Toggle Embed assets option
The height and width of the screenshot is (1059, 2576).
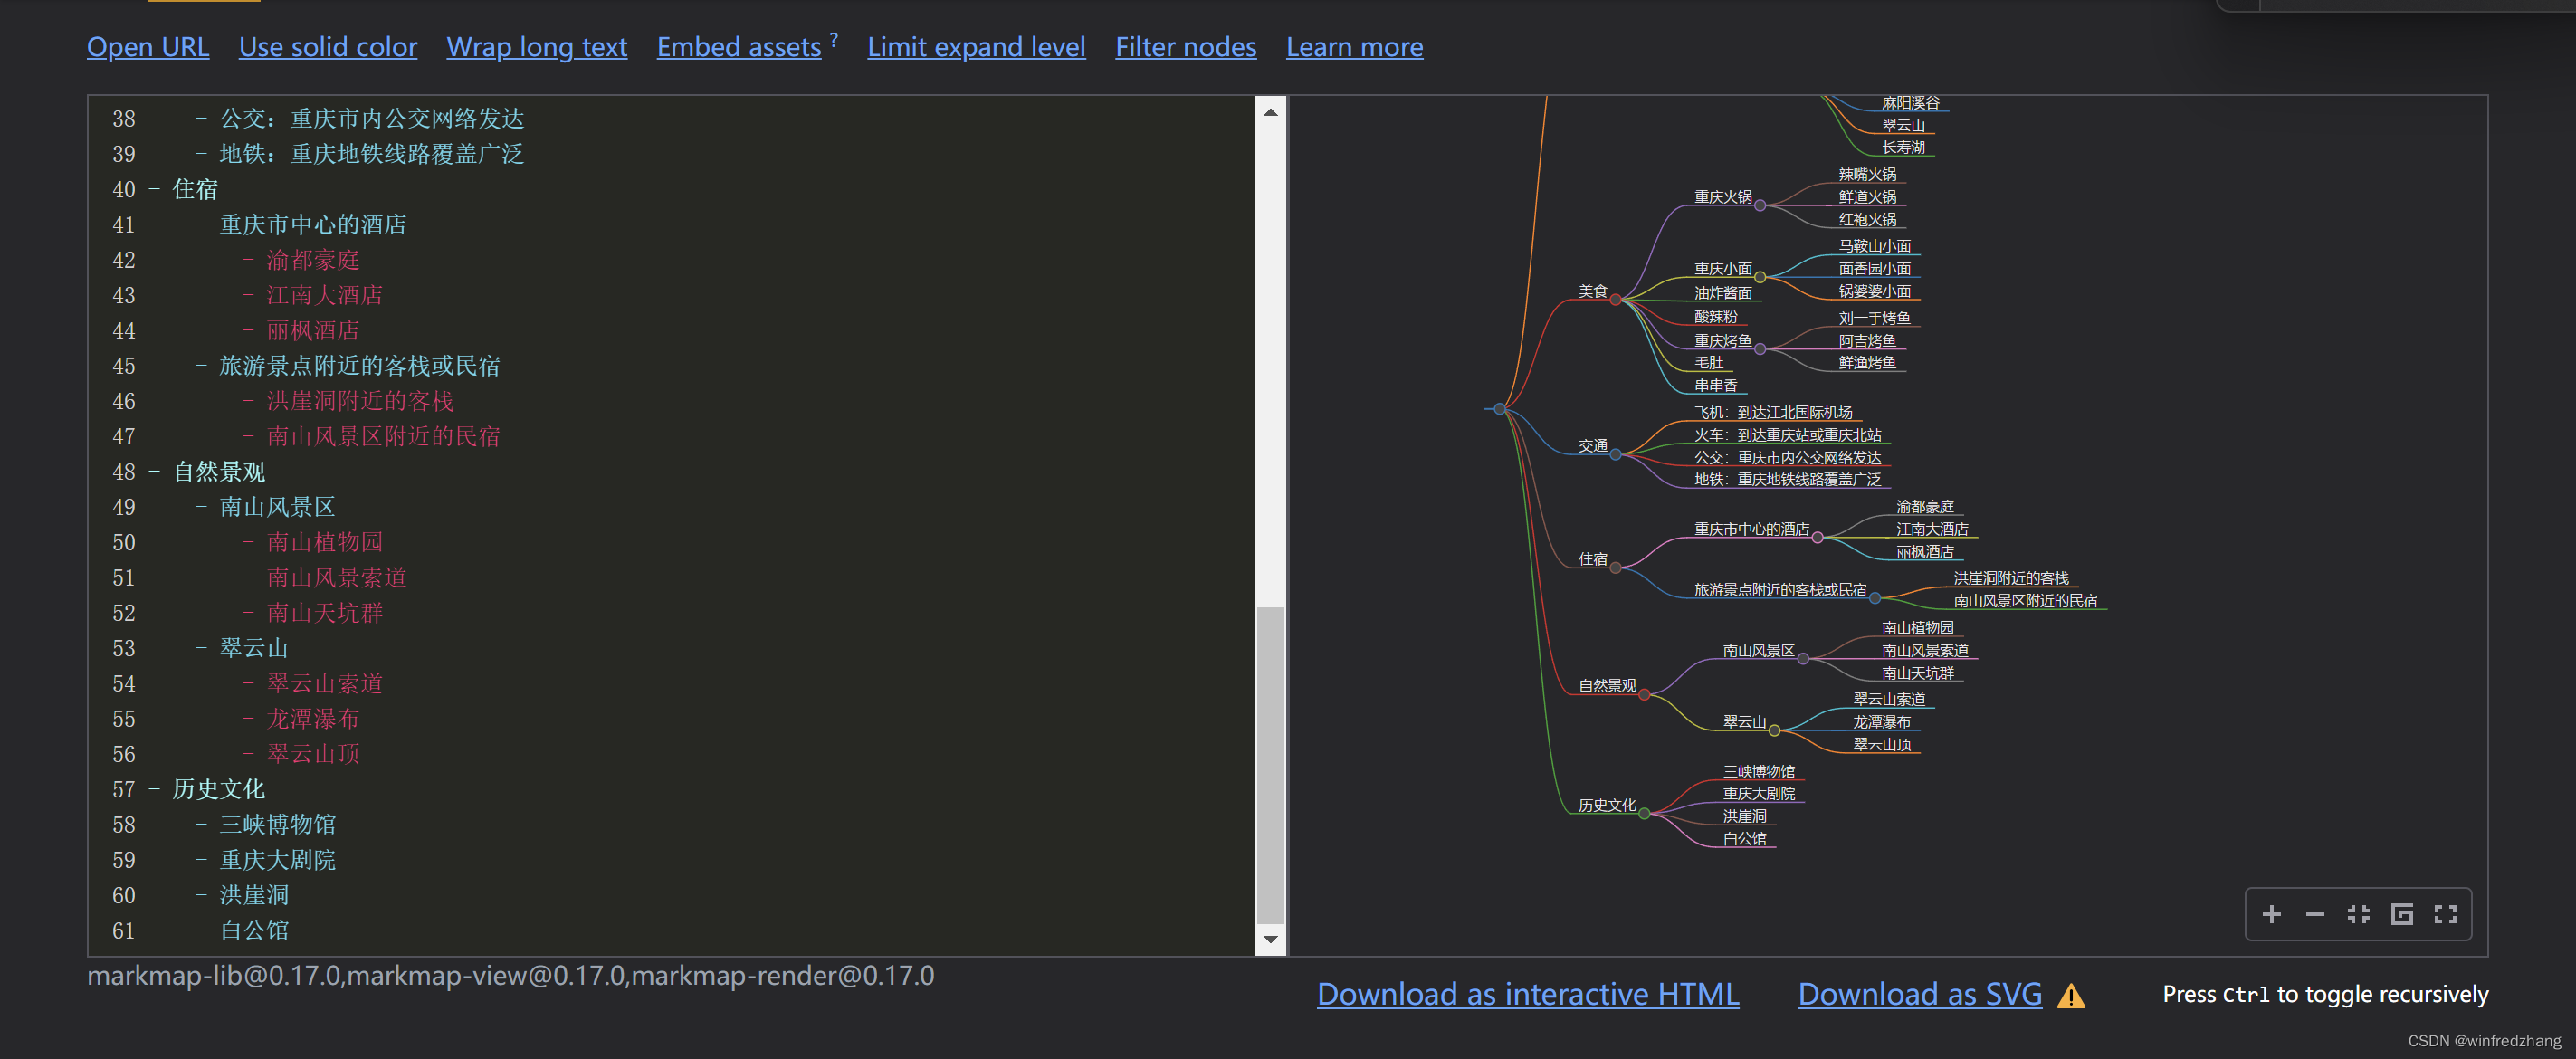click(738, 47)
